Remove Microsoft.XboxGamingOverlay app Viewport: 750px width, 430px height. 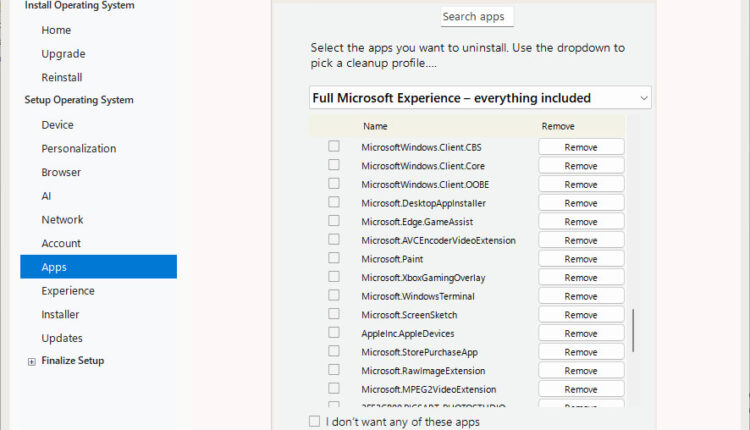(580, 278)
